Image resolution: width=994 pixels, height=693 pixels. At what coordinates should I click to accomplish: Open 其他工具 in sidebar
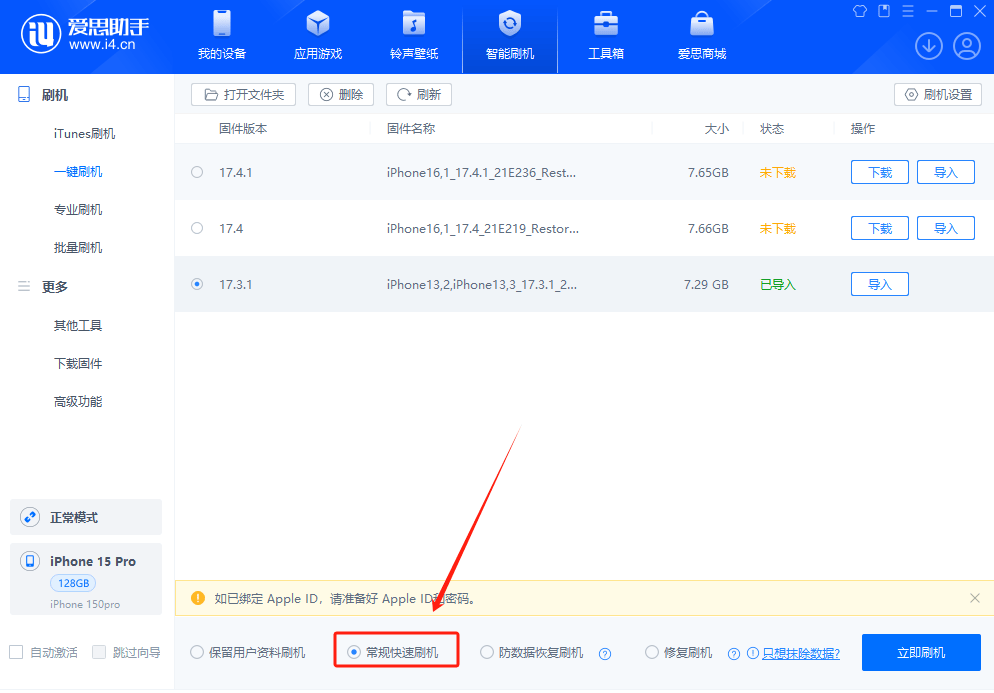(x=78, y=326)
